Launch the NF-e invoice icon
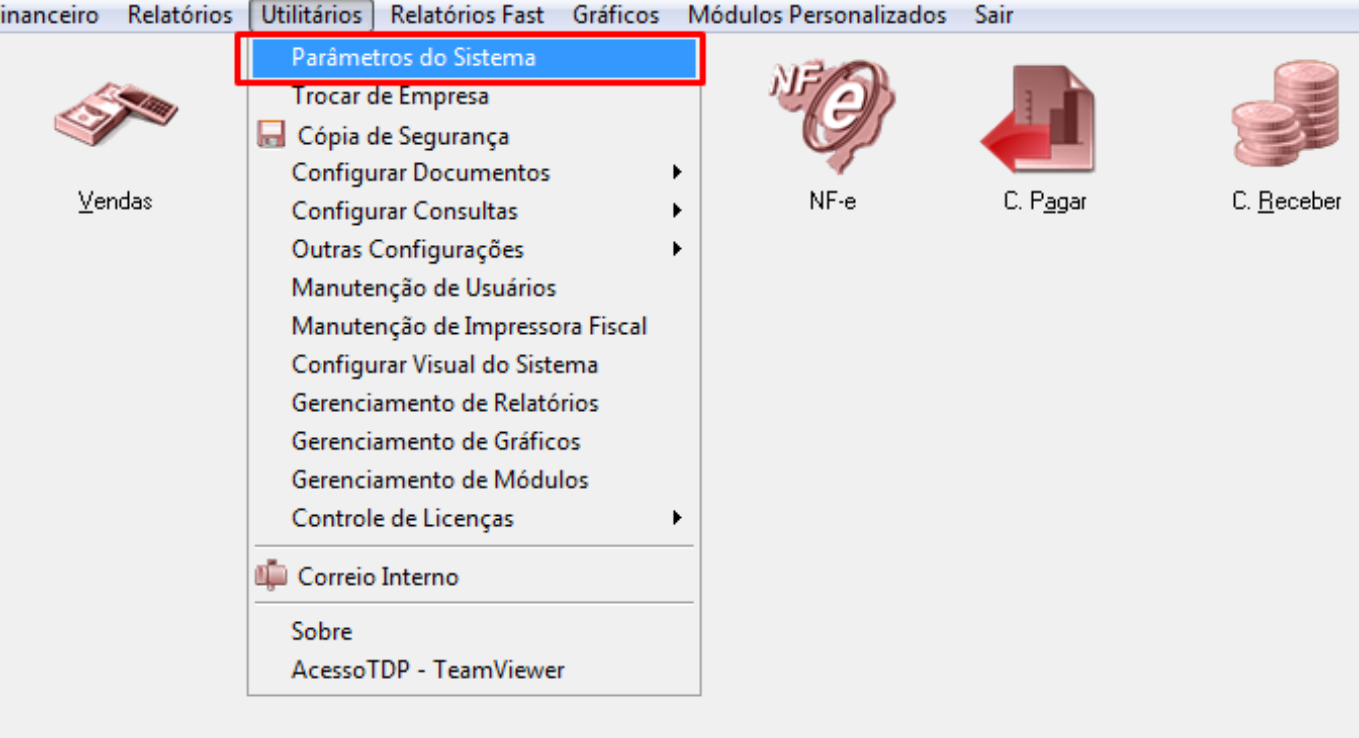Image resolution: width=1359 pixels, height=738 pixels. [x=832, y=117]
